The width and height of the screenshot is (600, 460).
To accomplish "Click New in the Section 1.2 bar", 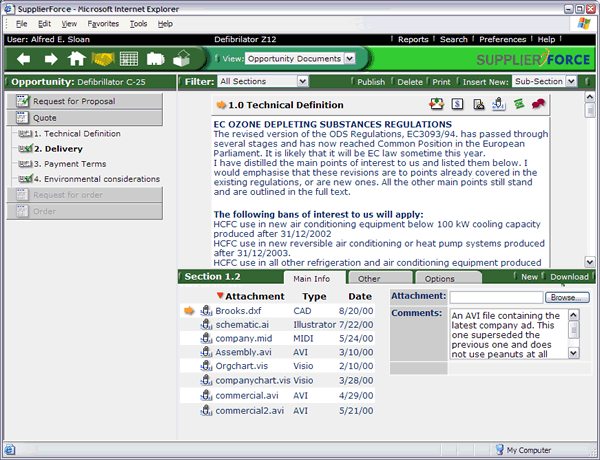I will [529, 277].
